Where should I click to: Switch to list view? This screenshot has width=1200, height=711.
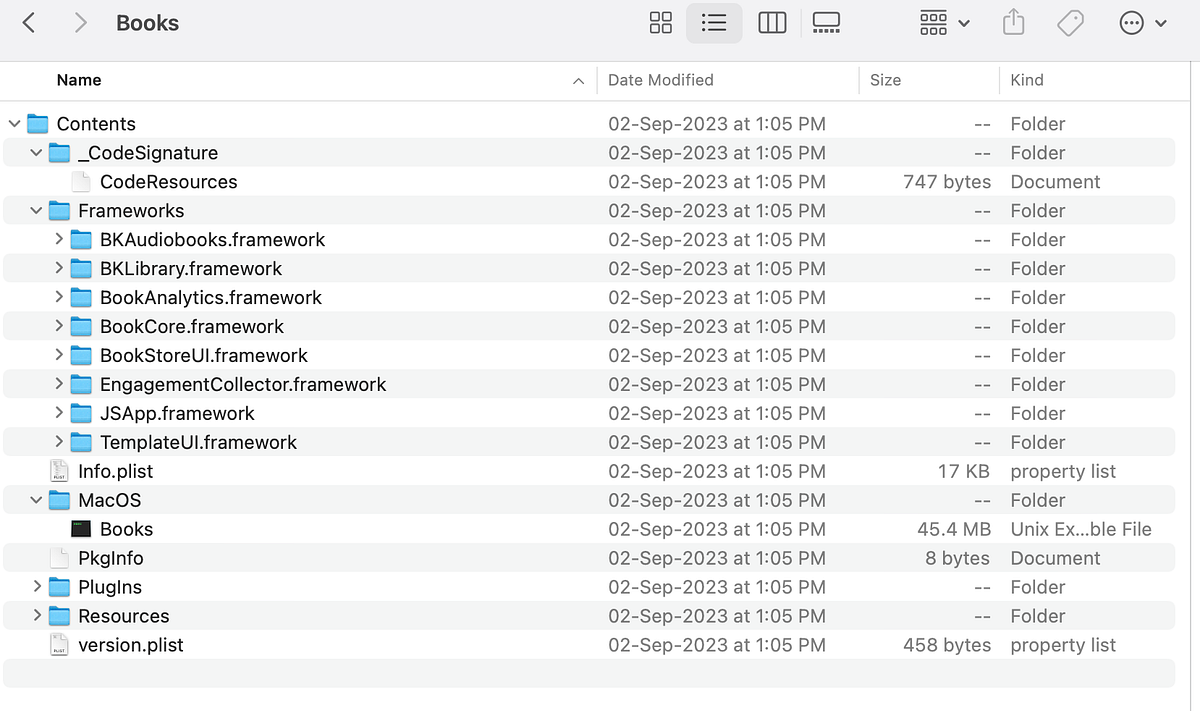(714, 23)
